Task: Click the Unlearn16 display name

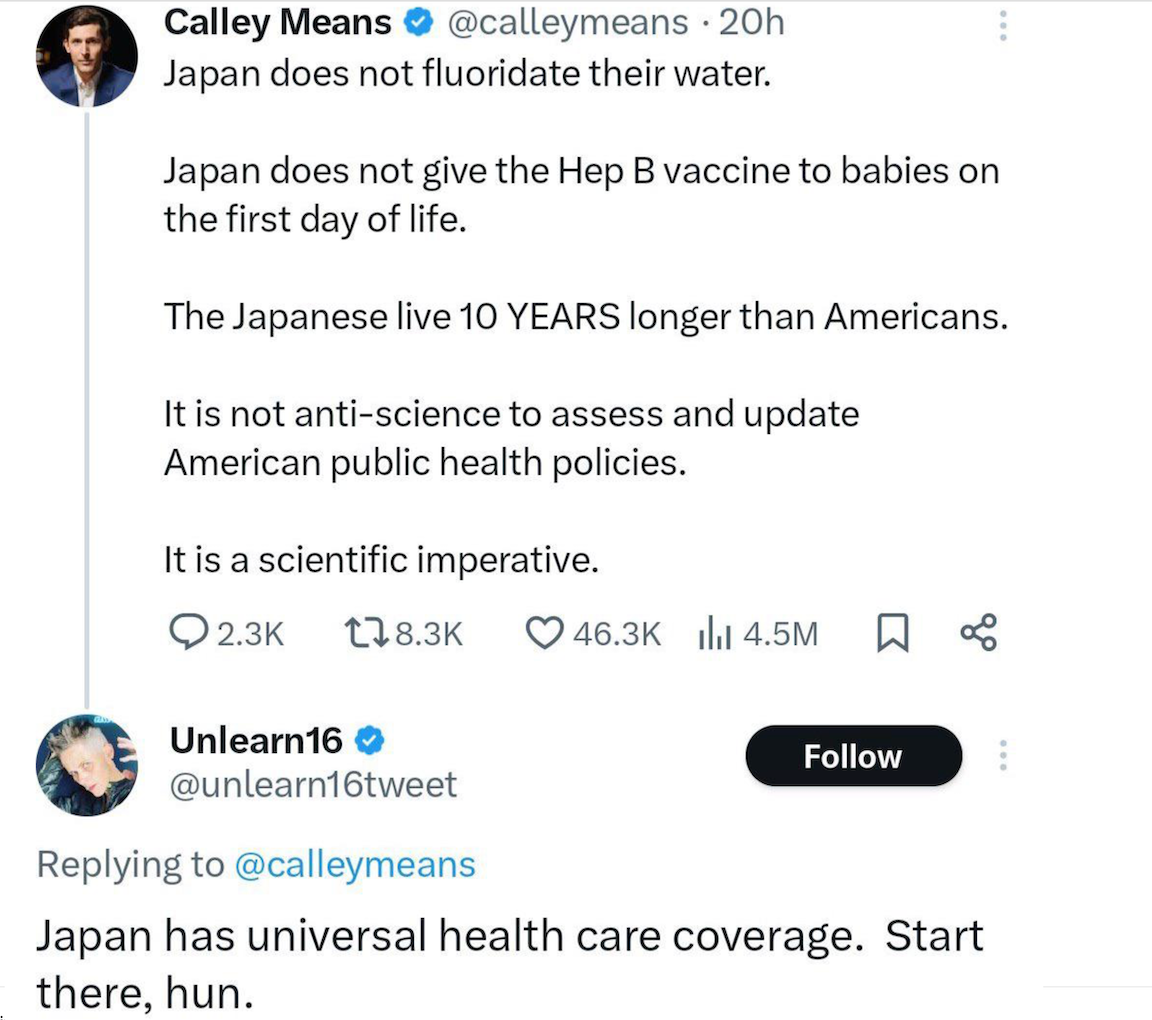Action: [x=255, y=741]
